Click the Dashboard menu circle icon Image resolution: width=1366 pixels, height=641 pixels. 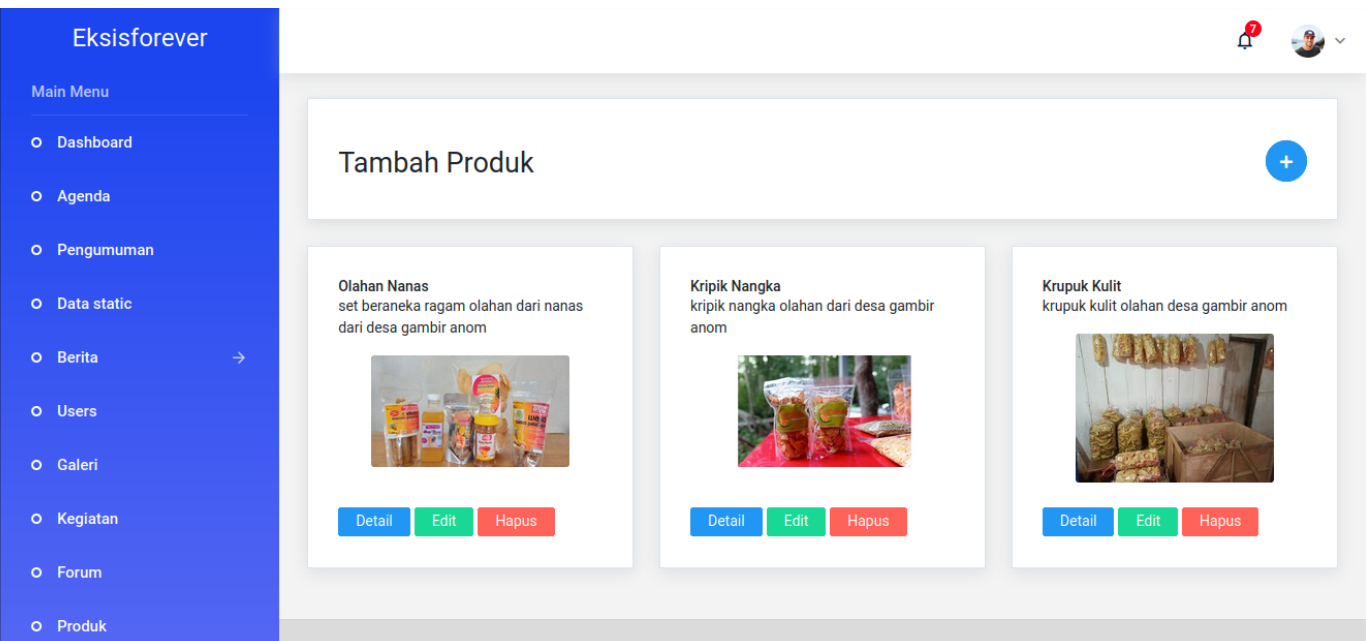click(x=37, y=143)
